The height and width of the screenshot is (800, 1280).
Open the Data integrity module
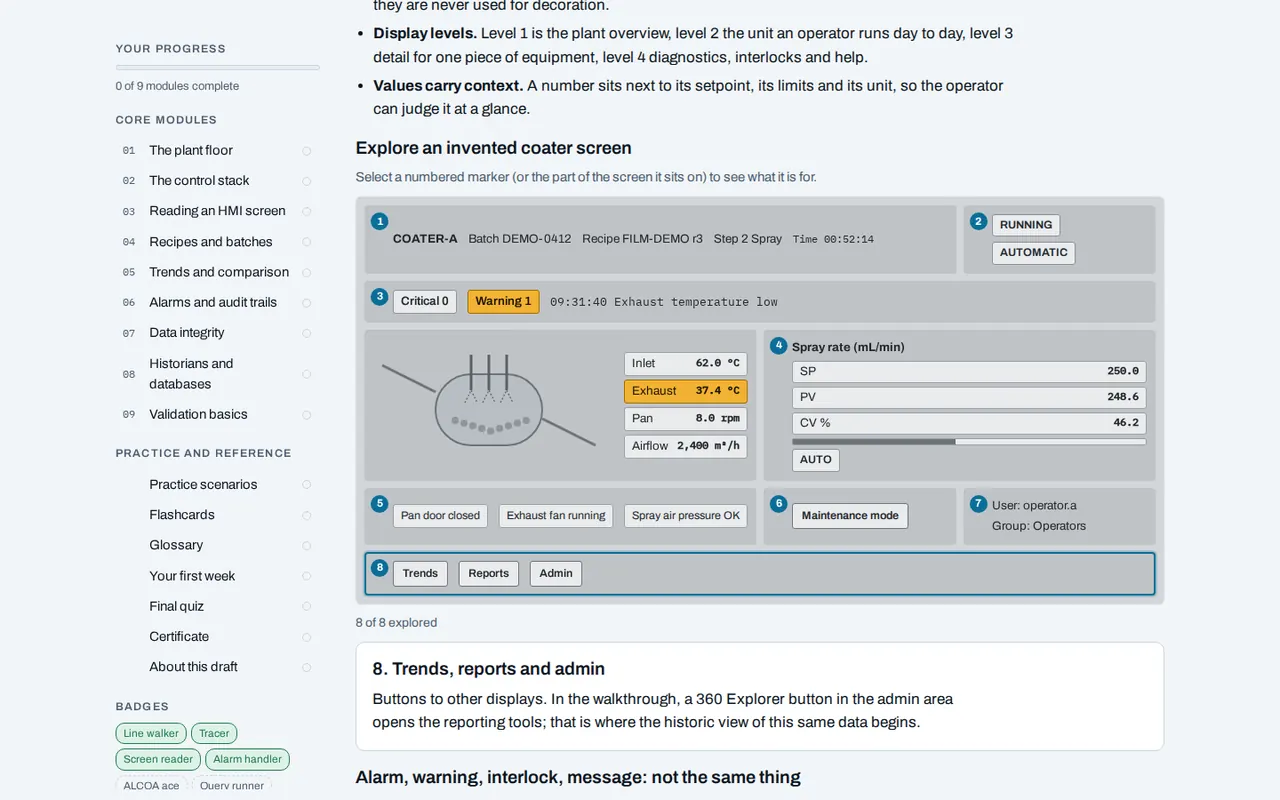[217, 333]
